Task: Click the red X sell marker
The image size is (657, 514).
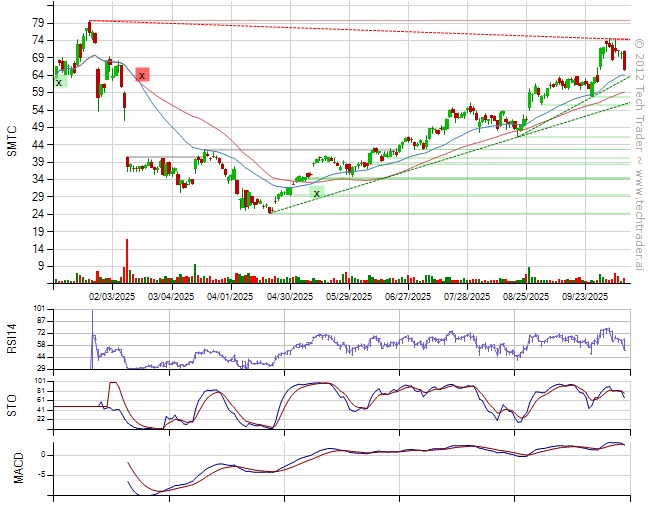Action: [143, 75]
